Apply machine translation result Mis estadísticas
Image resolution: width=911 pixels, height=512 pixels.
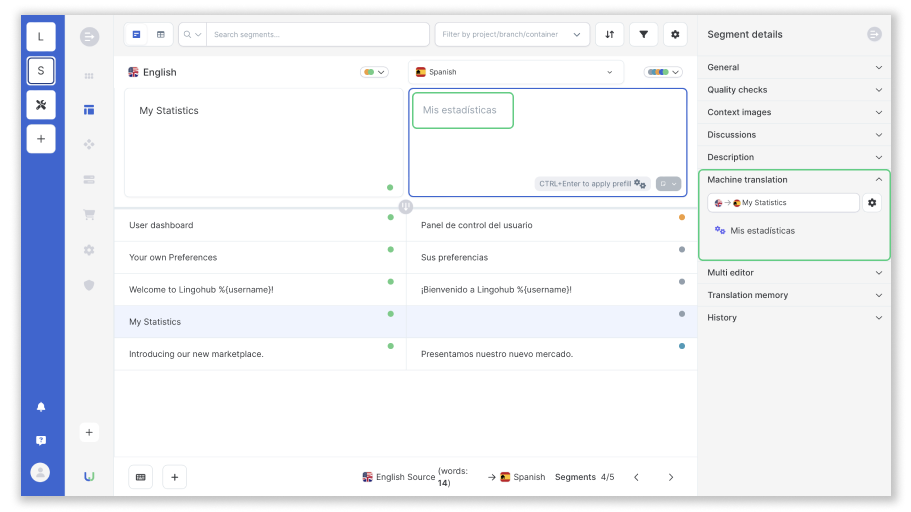(762, 231)
